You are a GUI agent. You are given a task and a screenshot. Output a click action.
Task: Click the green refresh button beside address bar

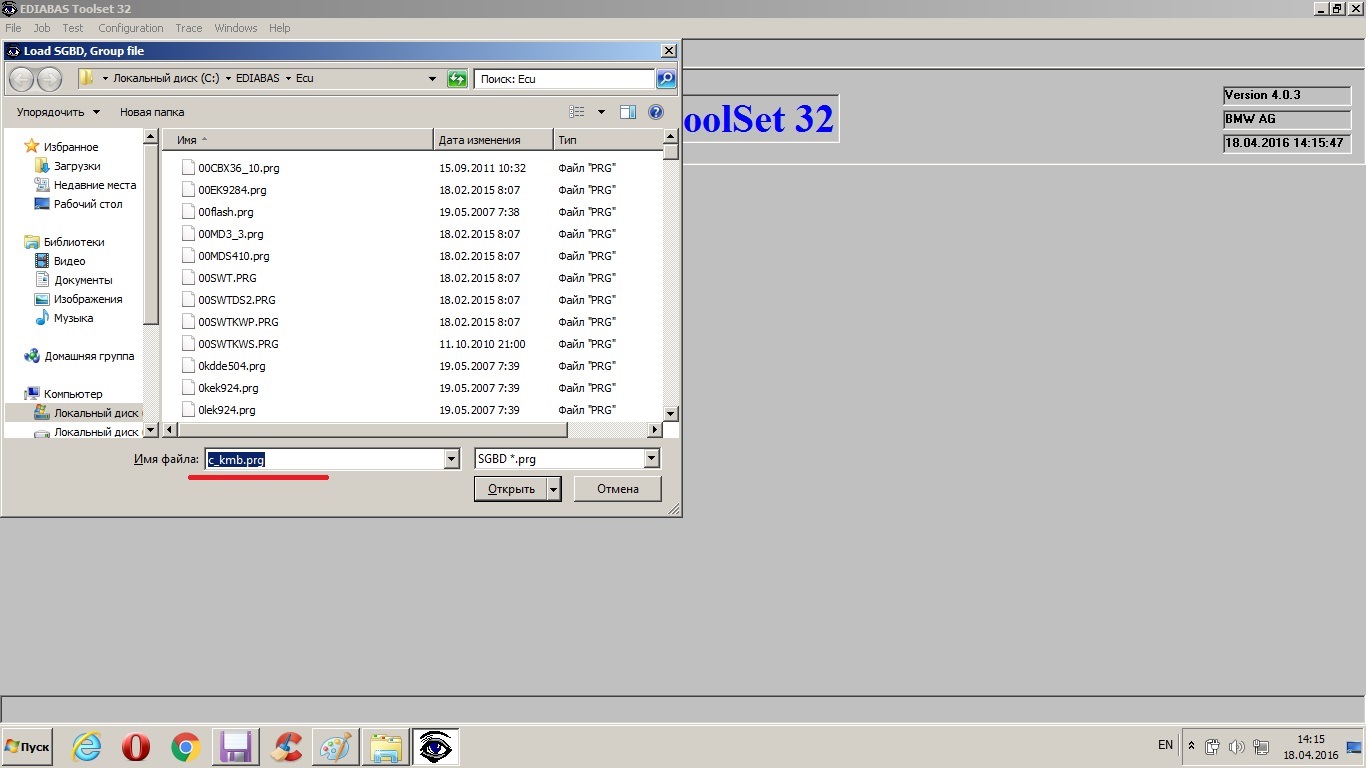(x=457, y=79)
